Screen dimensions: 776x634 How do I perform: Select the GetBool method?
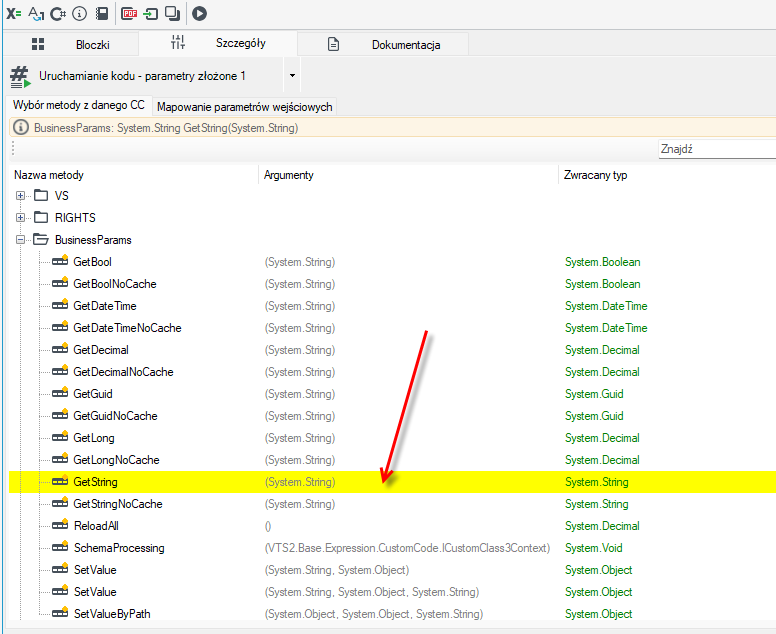93,262
